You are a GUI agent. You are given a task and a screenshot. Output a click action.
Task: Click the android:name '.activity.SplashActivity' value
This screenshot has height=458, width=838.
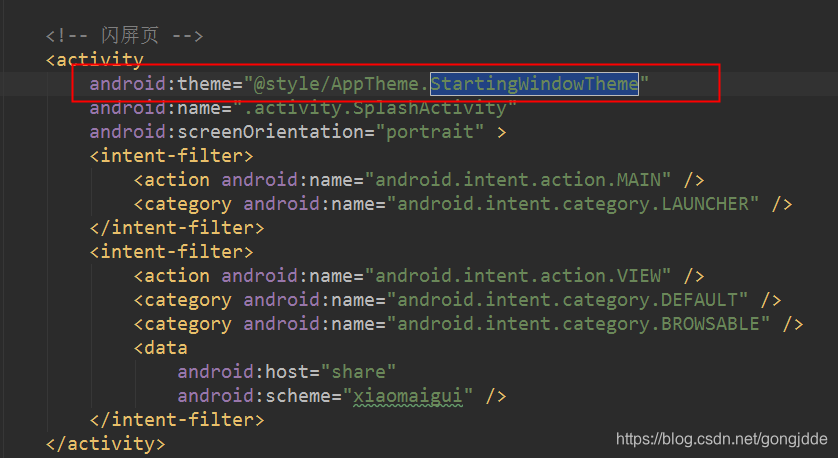(x=375, y=108)
